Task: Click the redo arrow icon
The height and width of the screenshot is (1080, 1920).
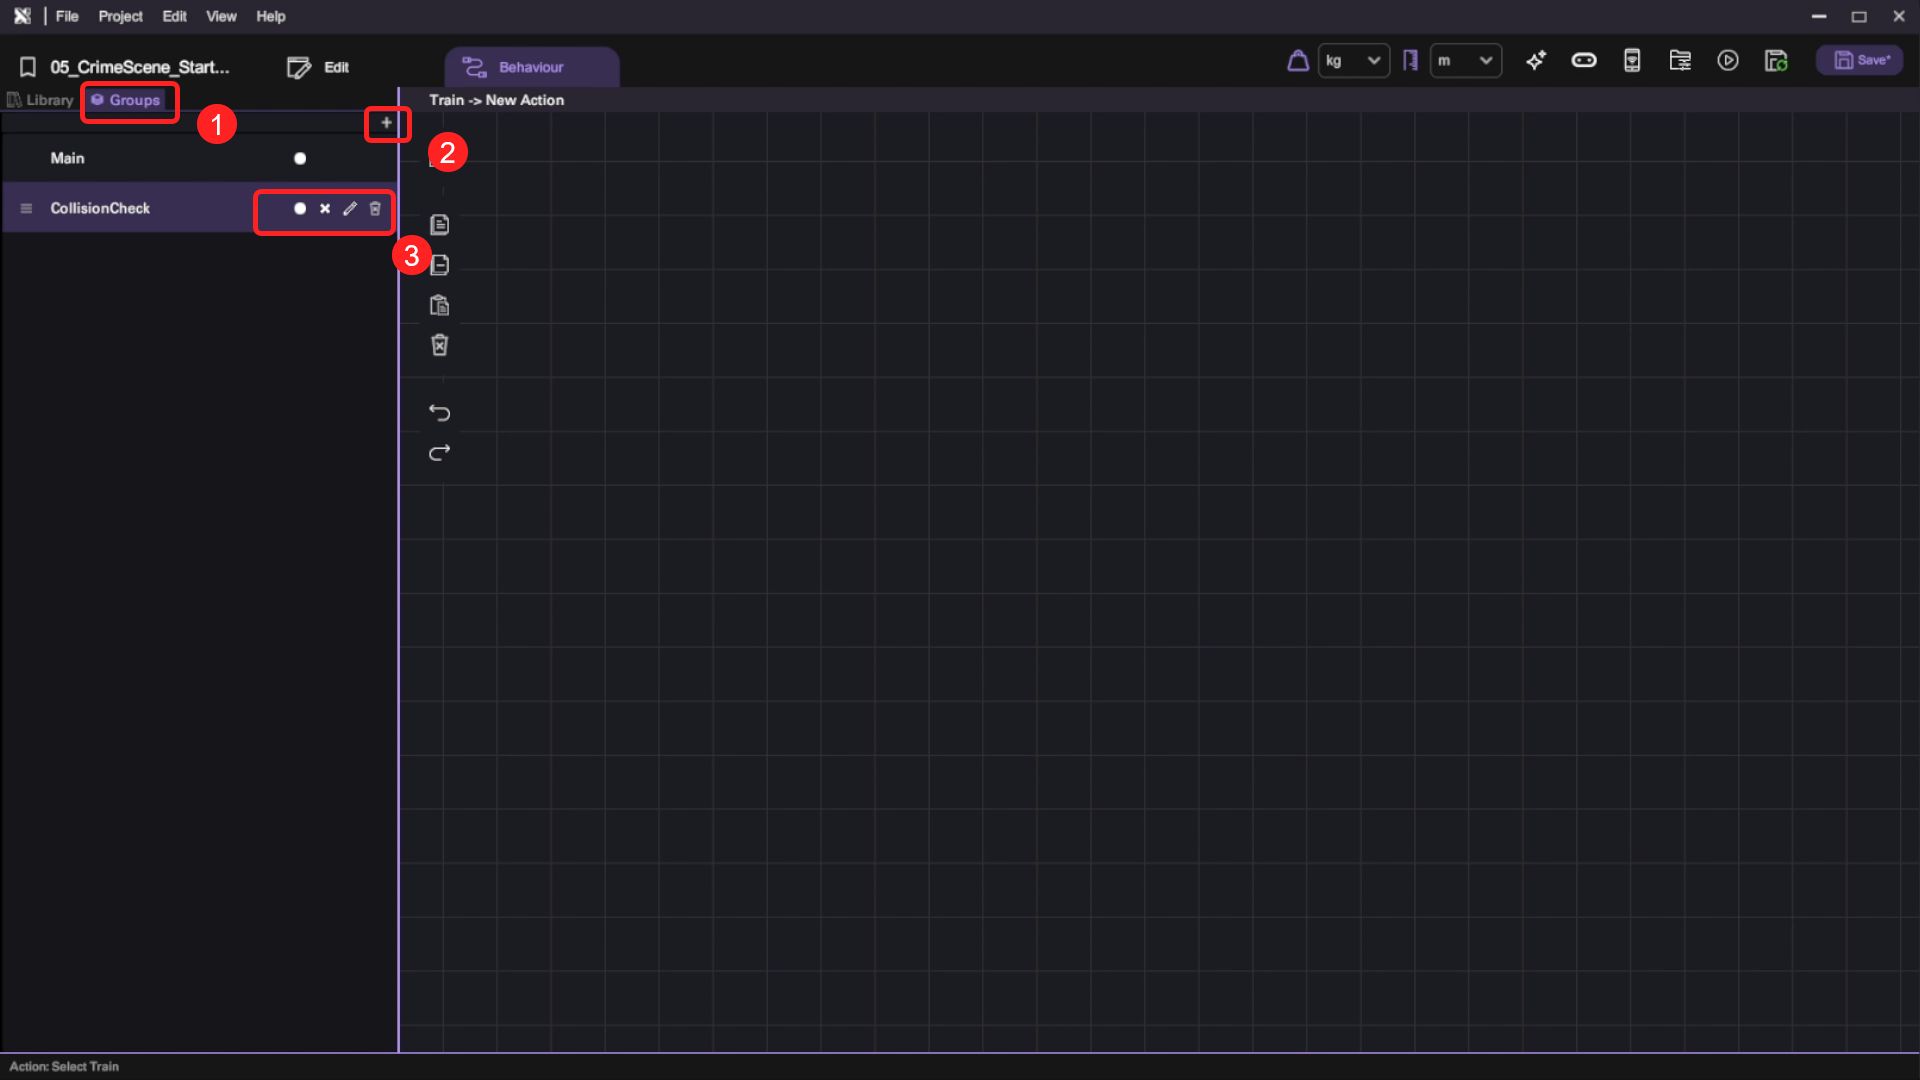Action: pos(439,453)
